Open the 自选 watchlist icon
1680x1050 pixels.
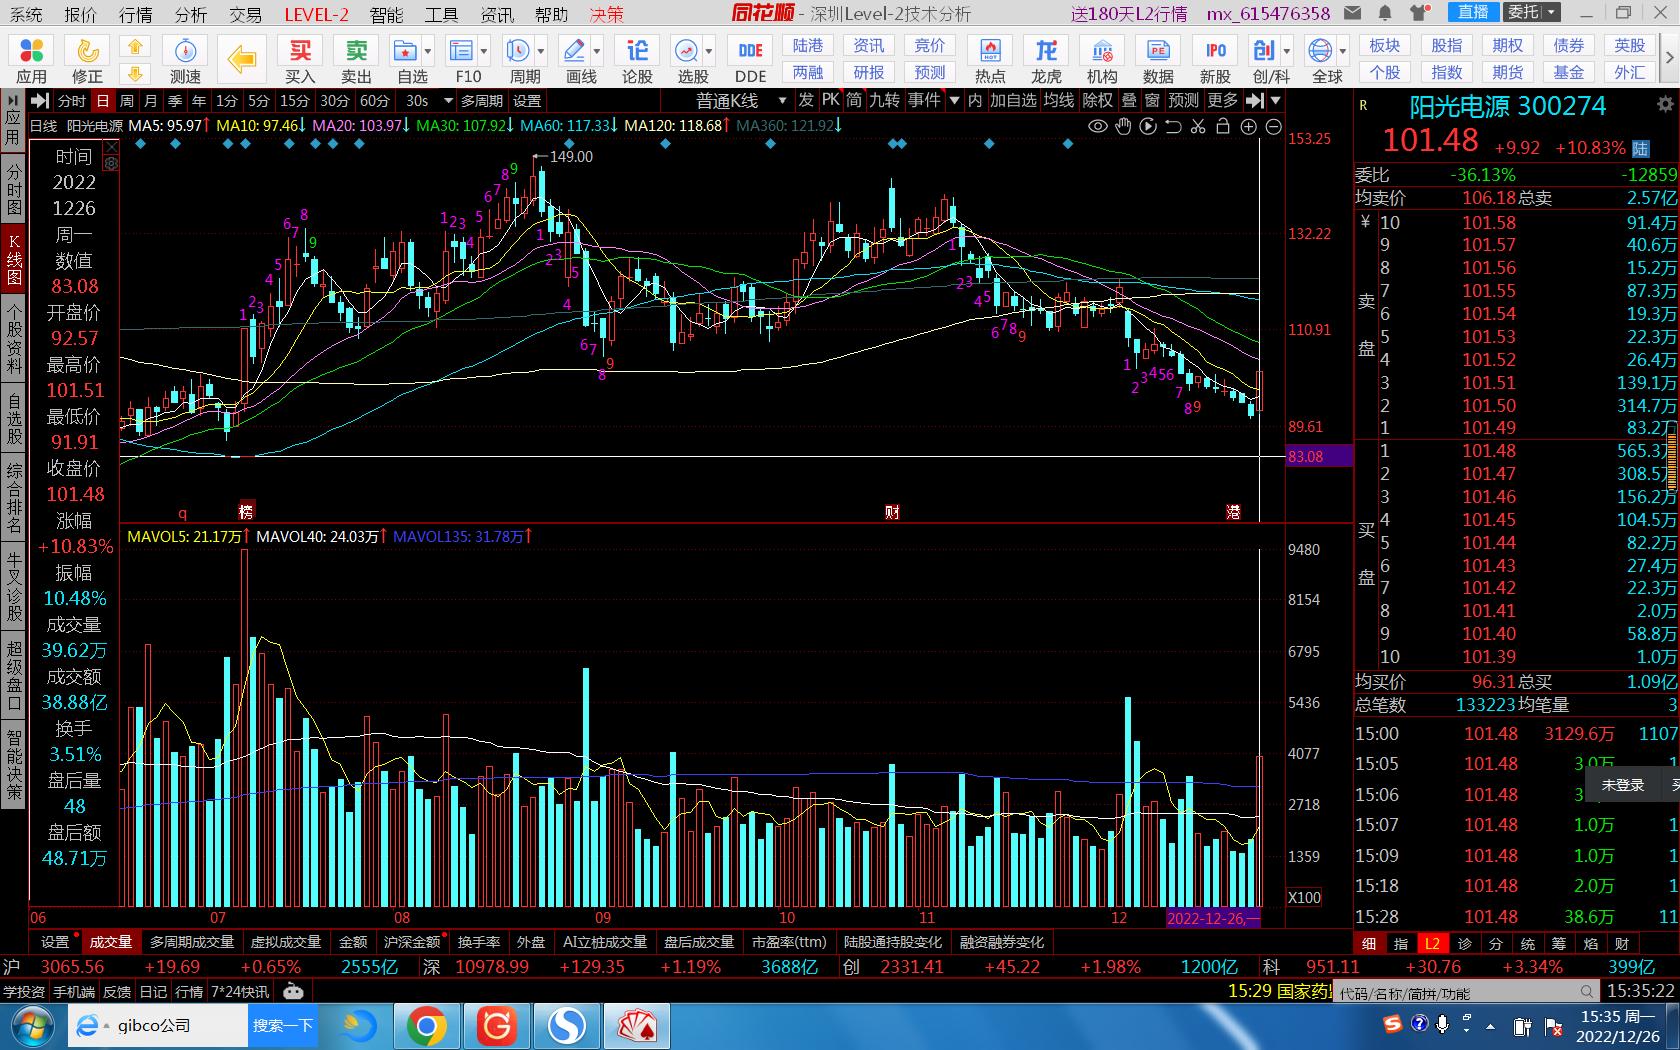(406, 60)
